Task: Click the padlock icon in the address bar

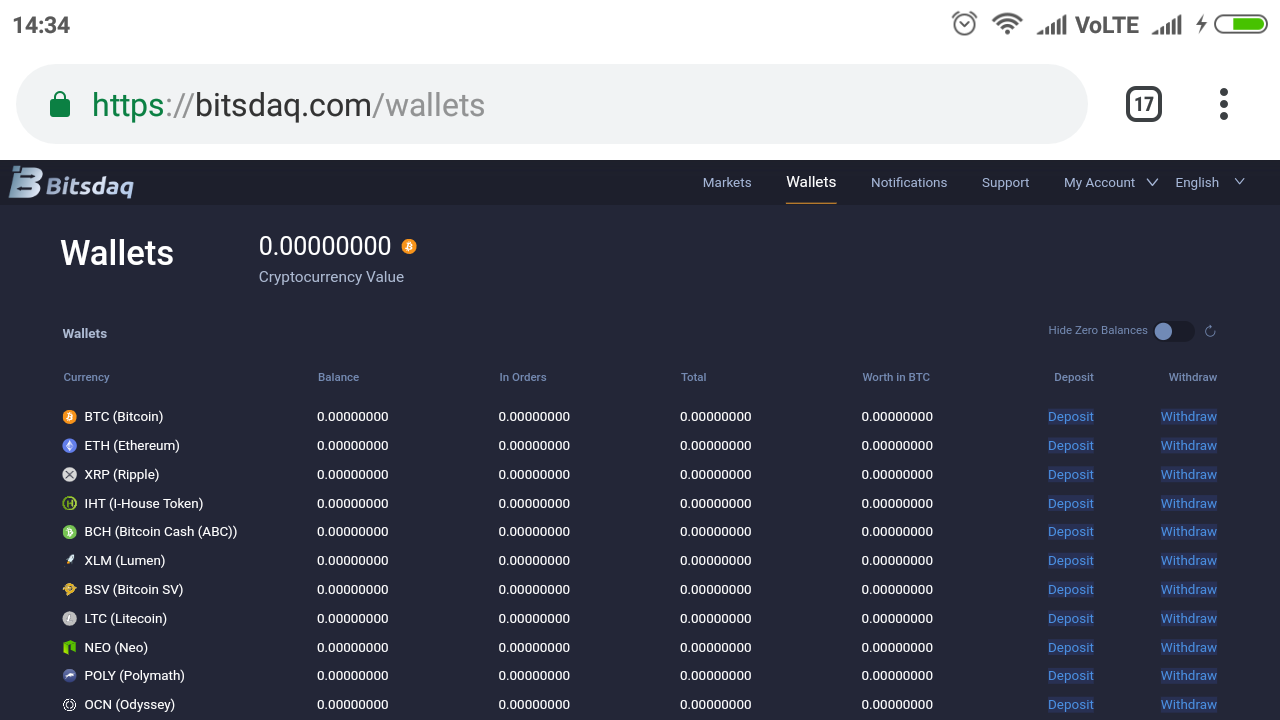Action: 59,103
